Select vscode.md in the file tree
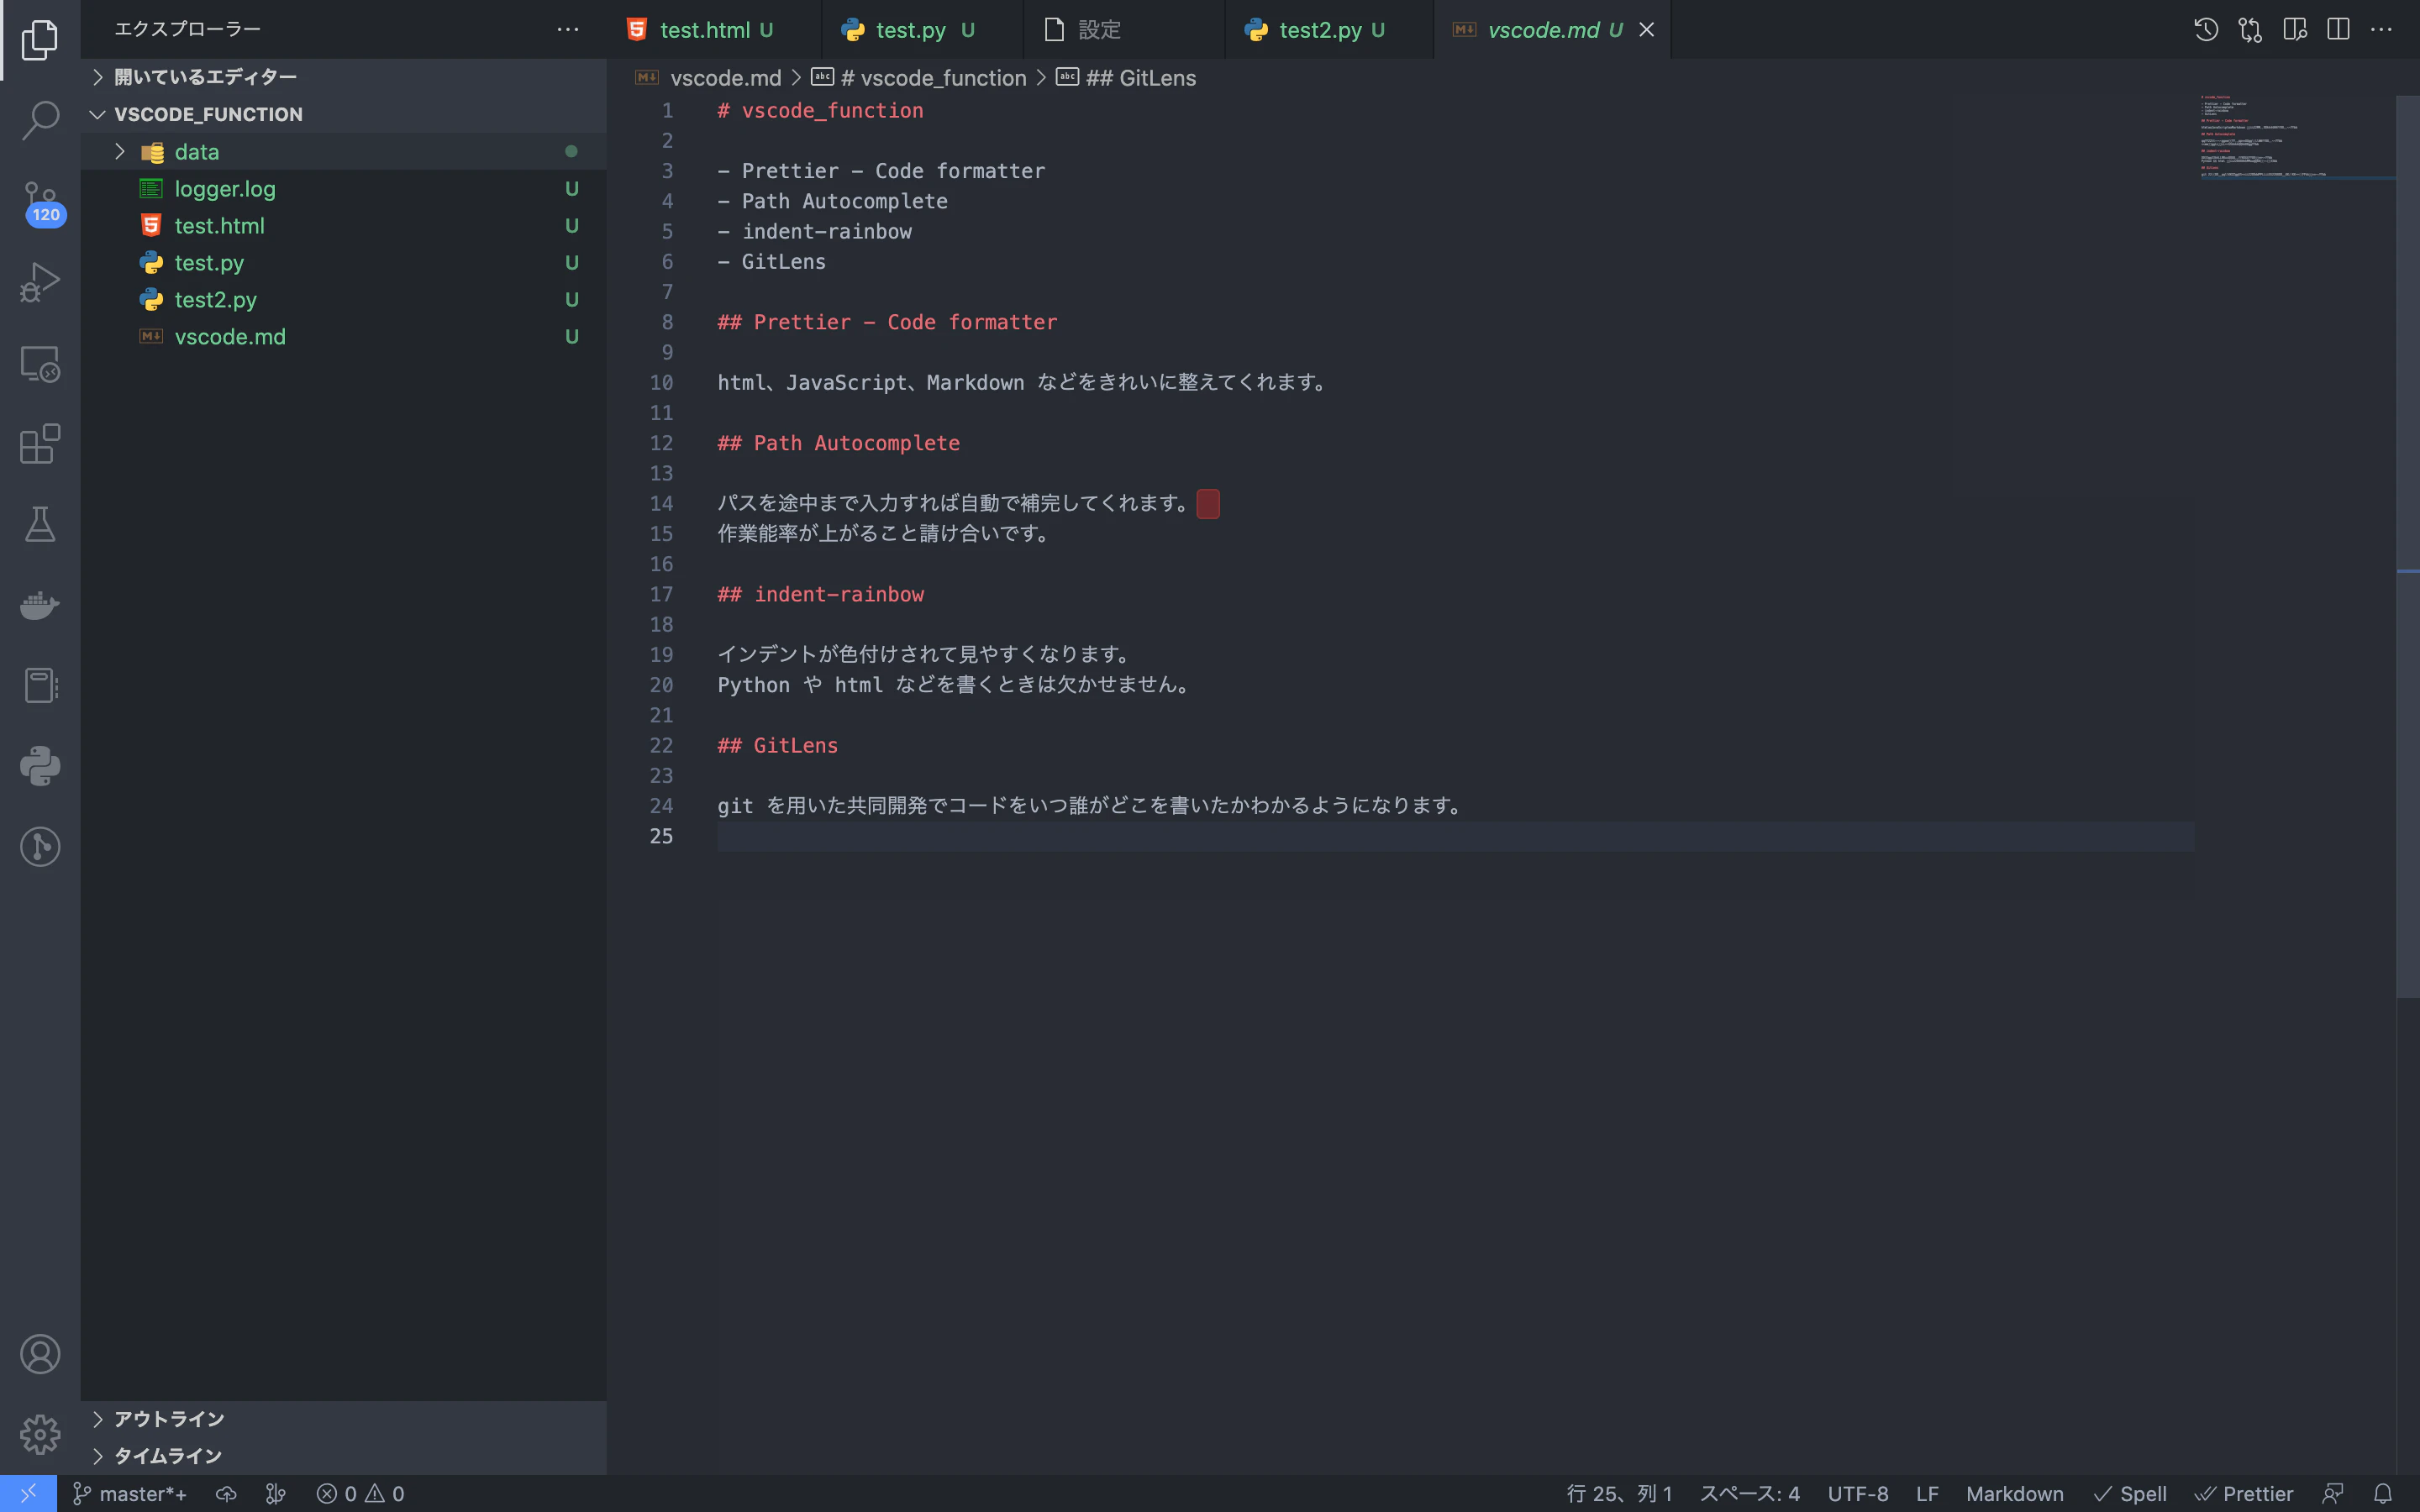 [x=343, y=337]
